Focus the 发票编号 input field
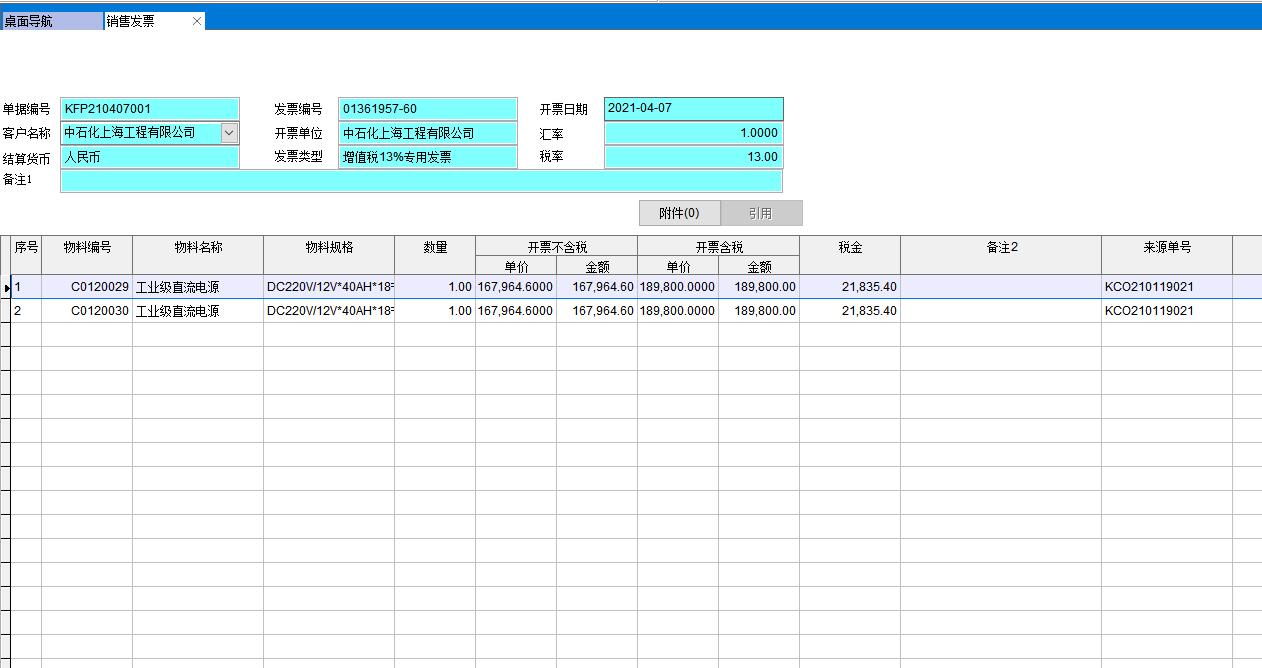This screenshot has width=1262, height=668. pos(427,109)
